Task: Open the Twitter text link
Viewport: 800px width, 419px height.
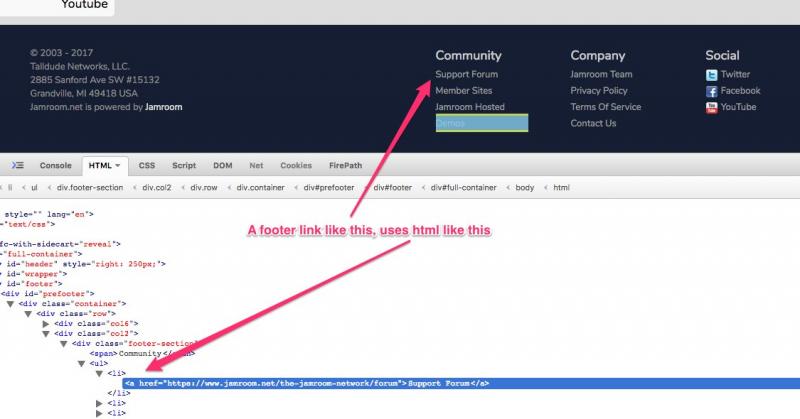Action: click(735, 74)
